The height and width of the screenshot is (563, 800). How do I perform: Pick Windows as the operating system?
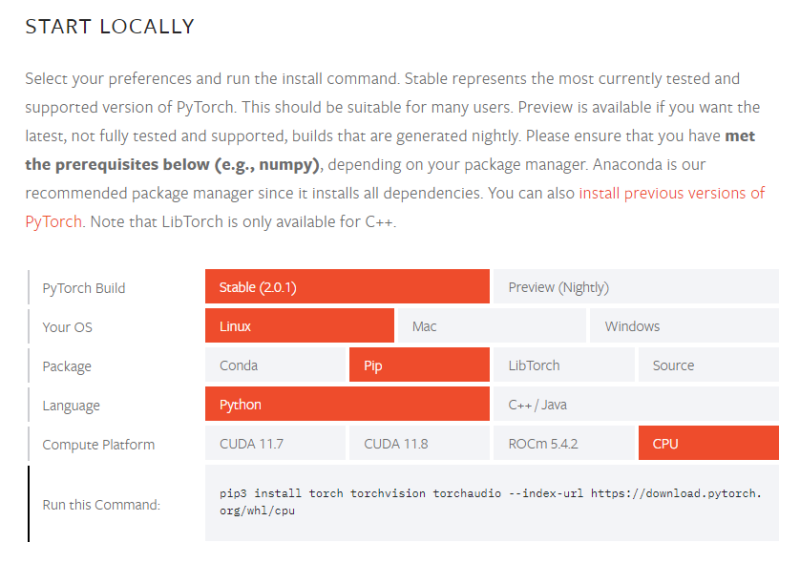click(x=684, y=326)
